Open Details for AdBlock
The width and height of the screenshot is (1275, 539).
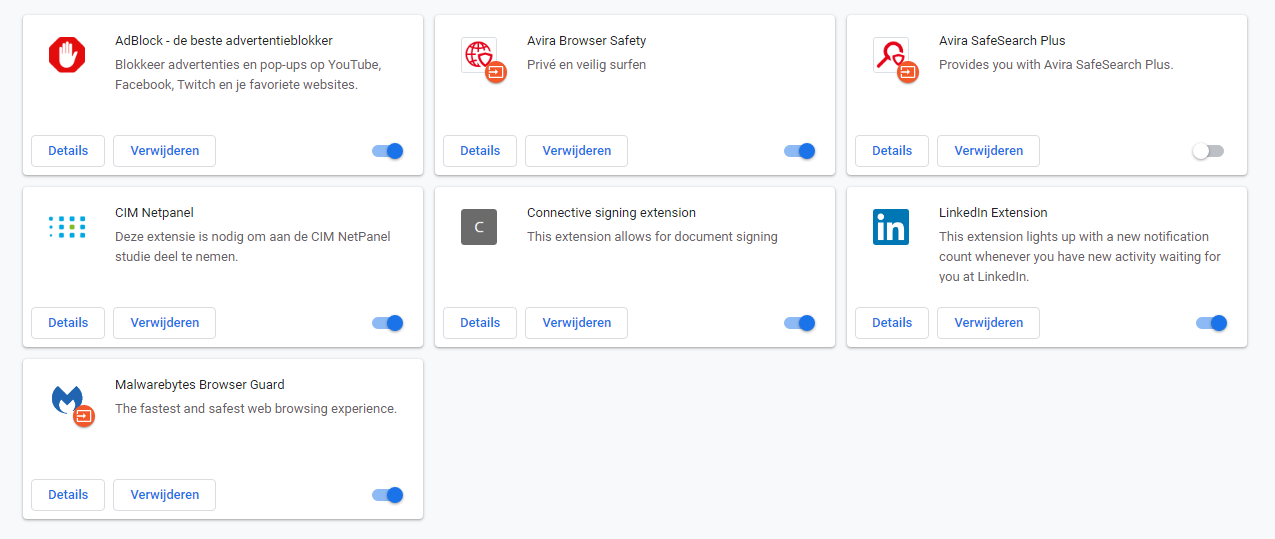pos(68,151)
